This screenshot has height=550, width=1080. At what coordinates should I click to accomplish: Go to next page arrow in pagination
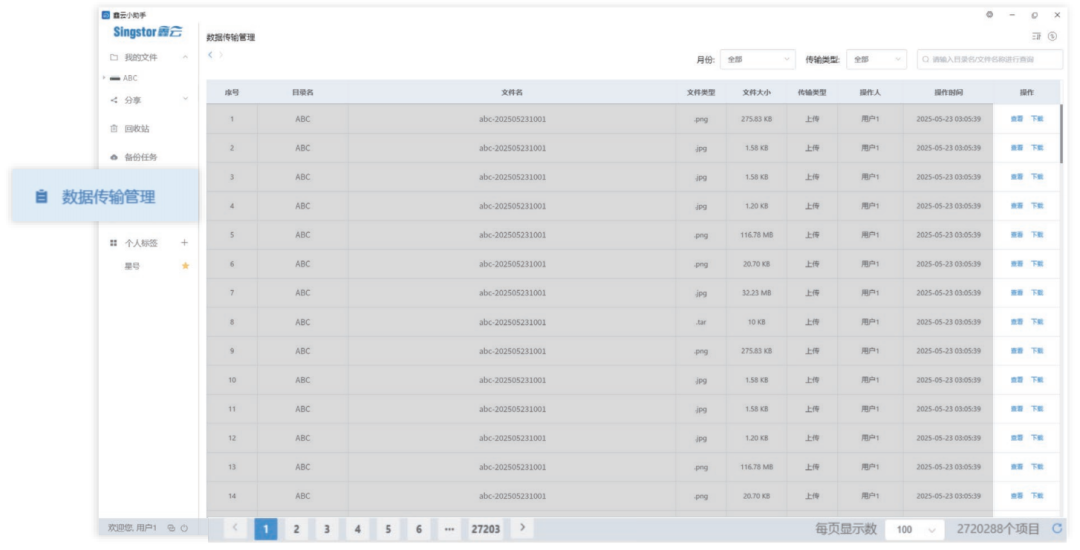tap(523, 528)
